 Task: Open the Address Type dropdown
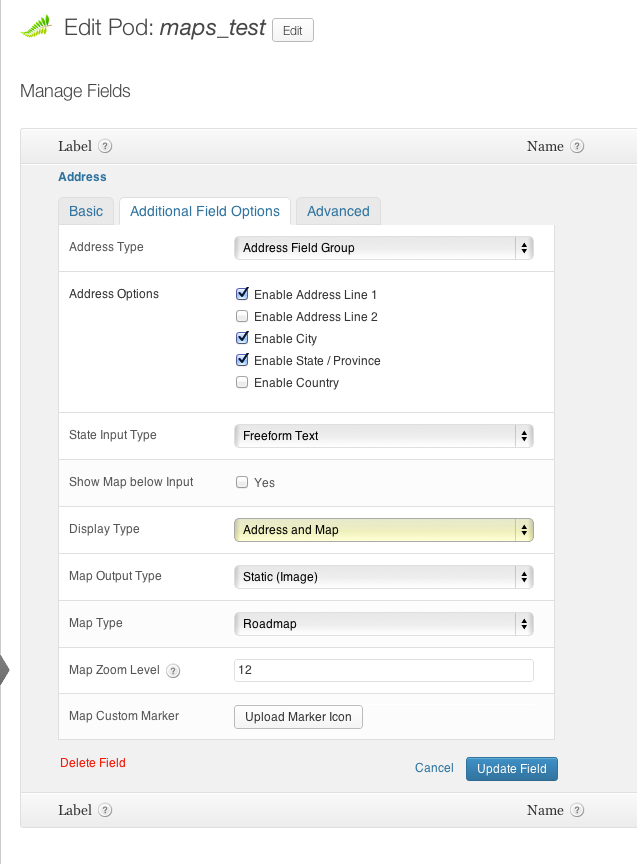point(383,247)
